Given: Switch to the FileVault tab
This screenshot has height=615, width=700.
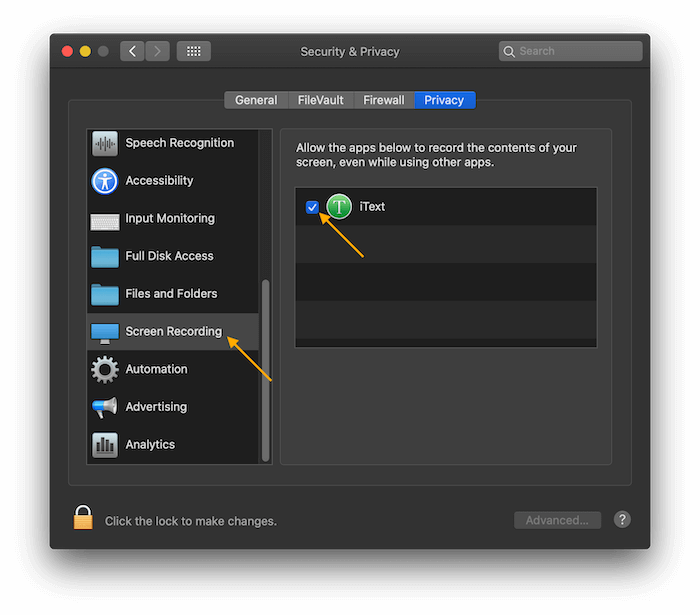Looking at the screenshot, I should tap(321, 100).
